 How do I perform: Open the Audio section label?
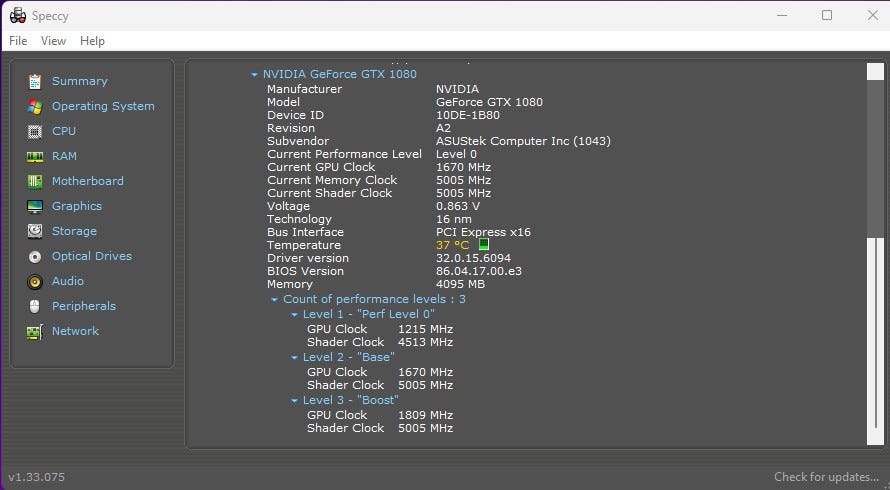tap(68, 281)
